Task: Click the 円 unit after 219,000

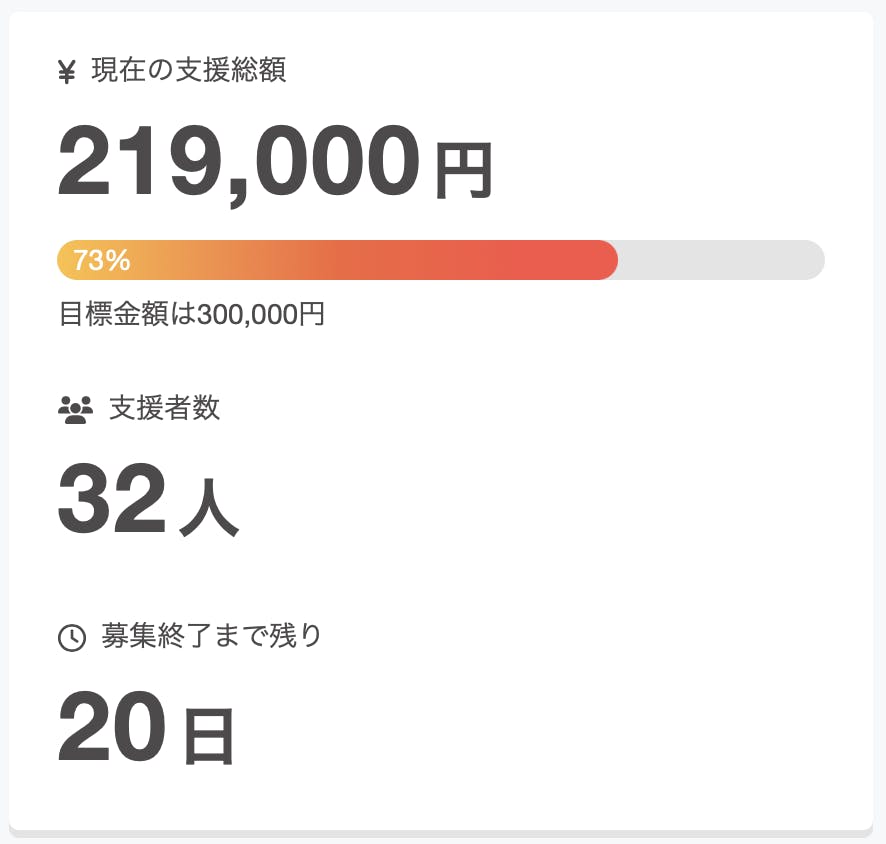Action: pyautogui.click(x=463, y=171)
